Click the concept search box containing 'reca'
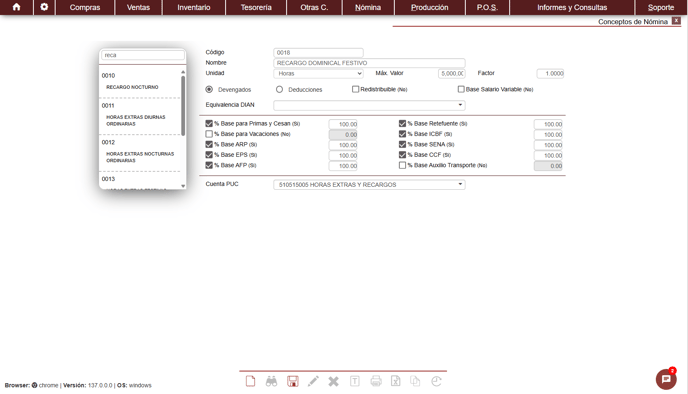Screen dimensions: 688x394 pos(143,55)
